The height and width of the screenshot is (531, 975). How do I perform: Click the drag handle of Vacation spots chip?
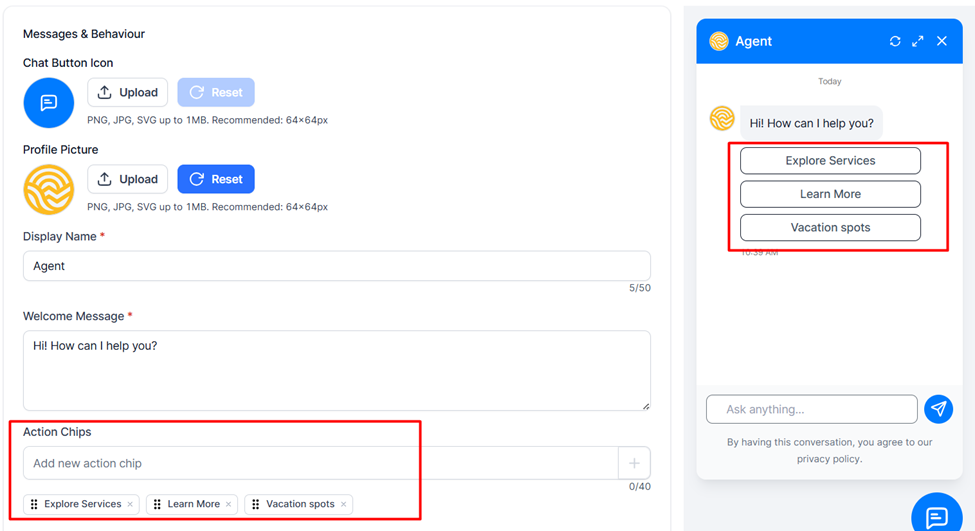pos(256,504)
